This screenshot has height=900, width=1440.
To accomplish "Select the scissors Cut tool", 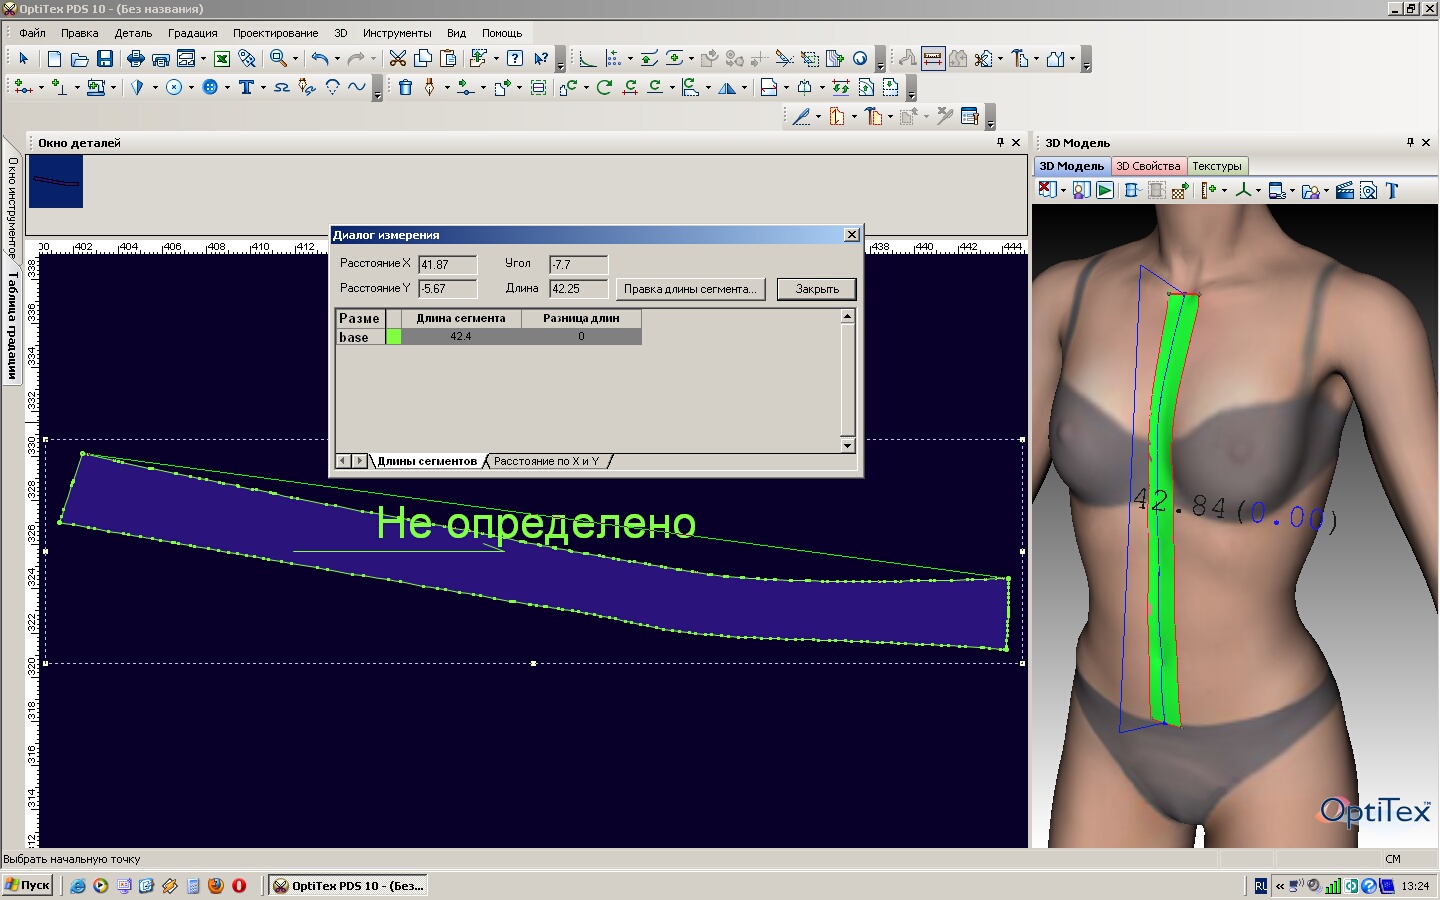I will point(397,59).
